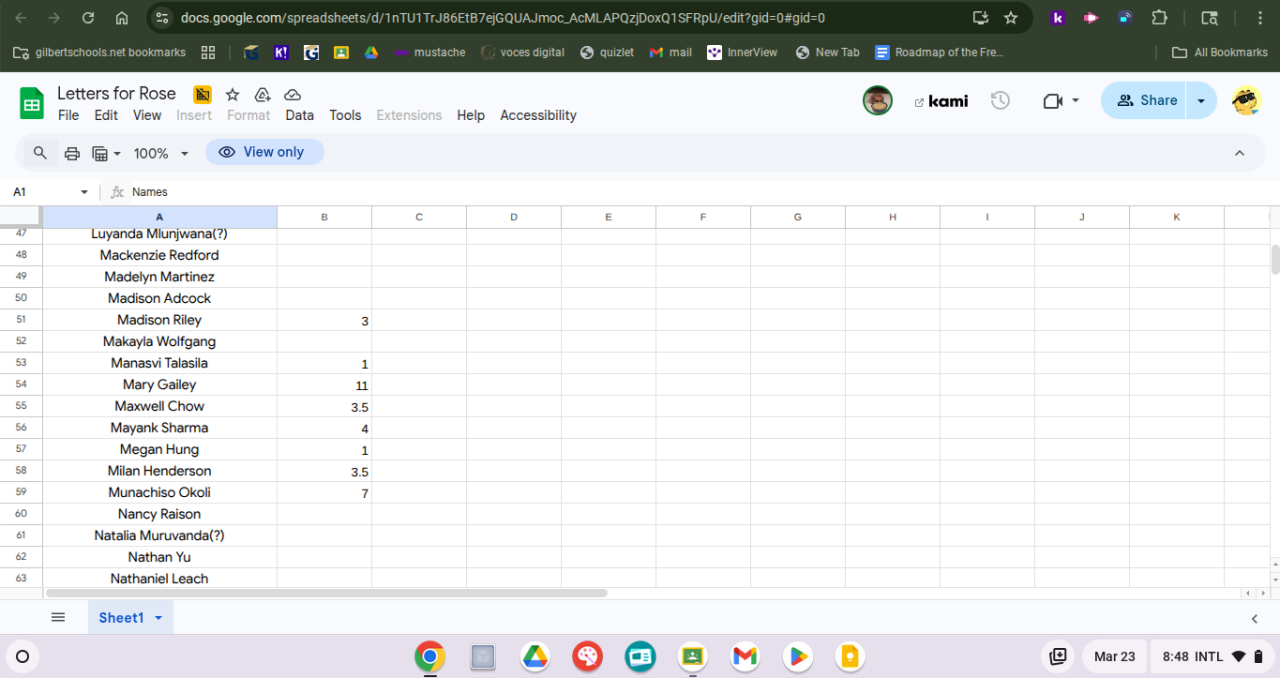The width and height of the screenshot is (1280, 678).
Task: Open the quizlet bookmark
Action: point(607,52)
